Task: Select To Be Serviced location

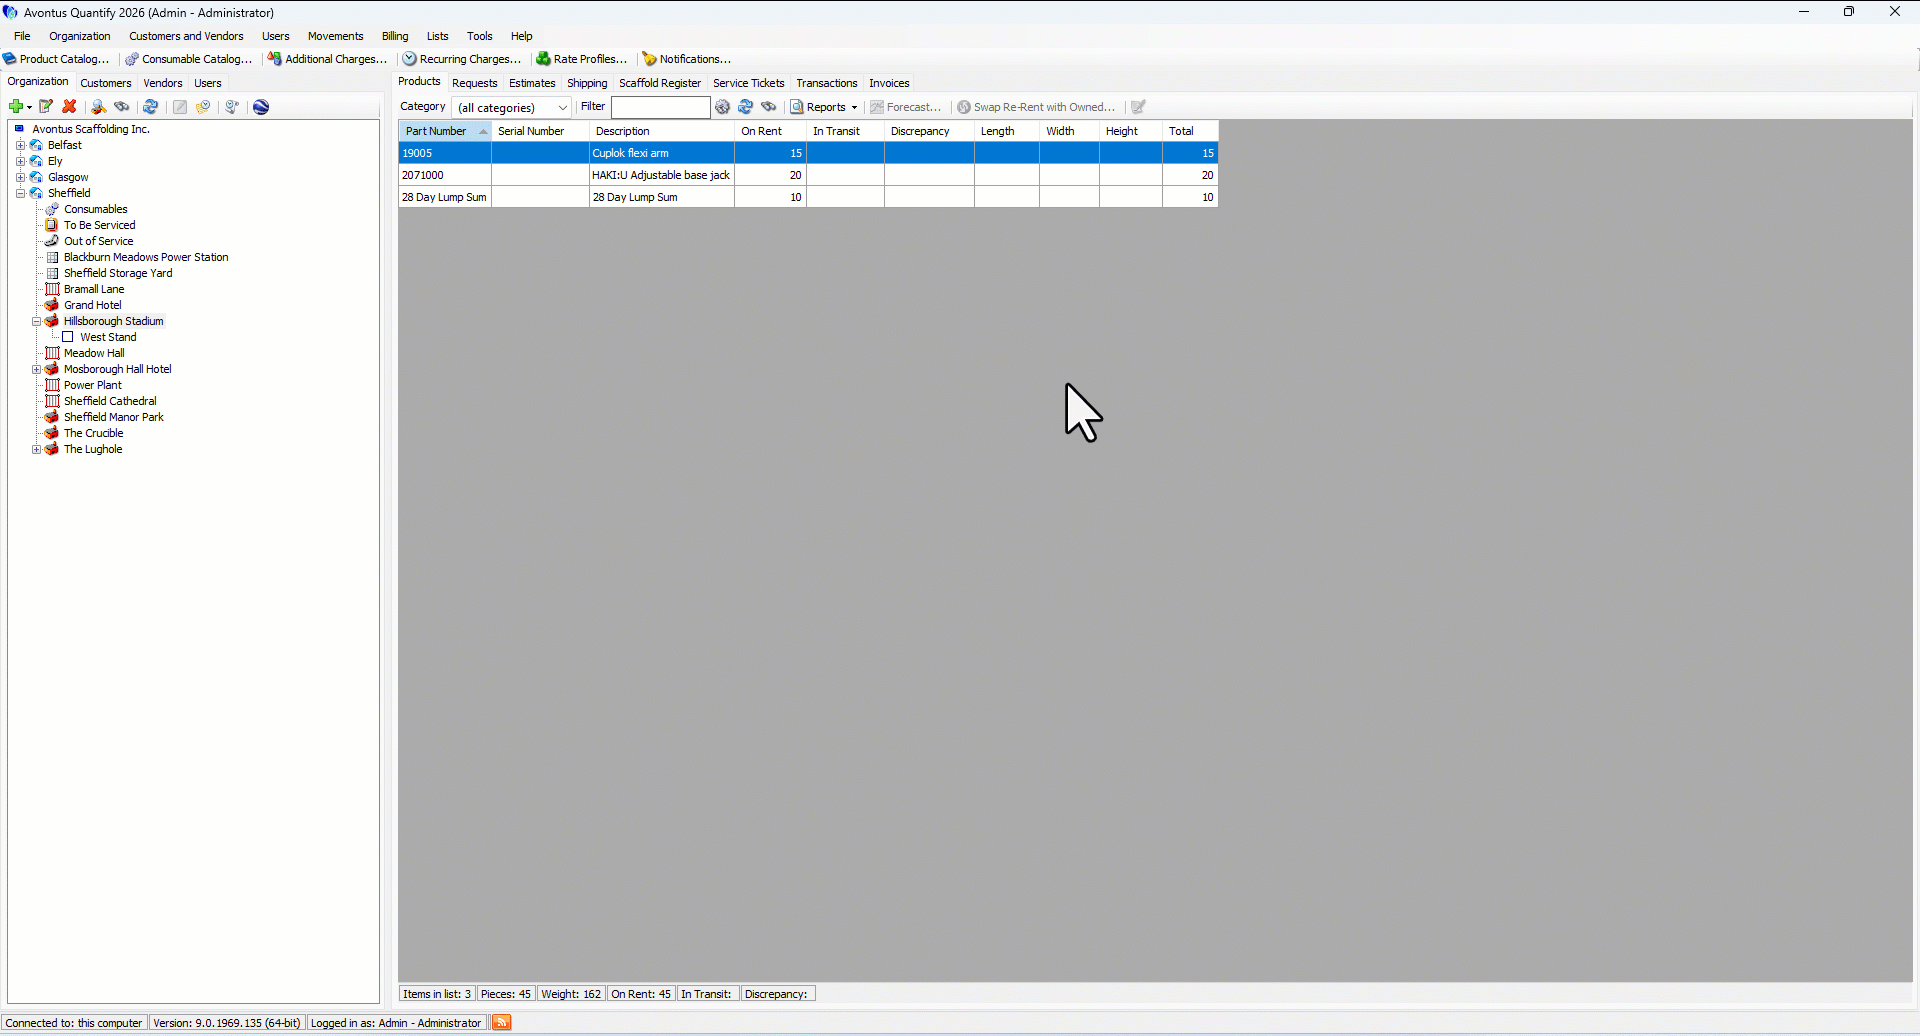Action: [100, 225]
